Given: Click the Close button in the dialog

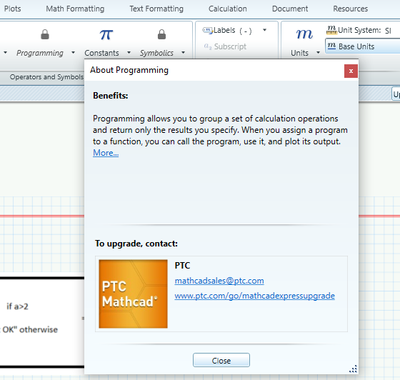Looking at the screenshot, I should tap(221, 360).
